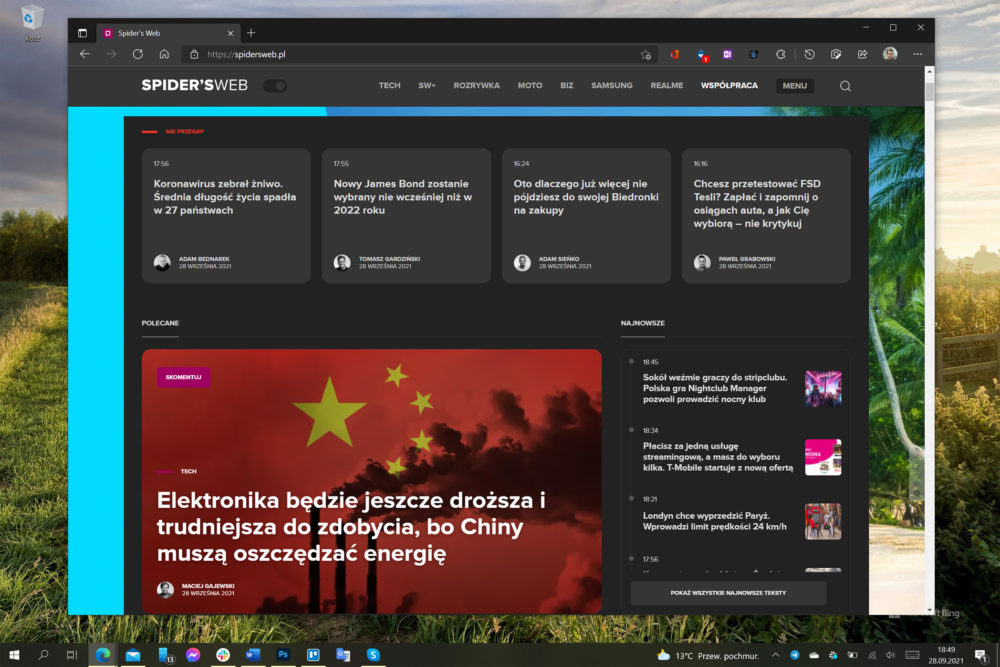
Task: Open Messenger from the taskbar
Action: [x=193, y=655]
